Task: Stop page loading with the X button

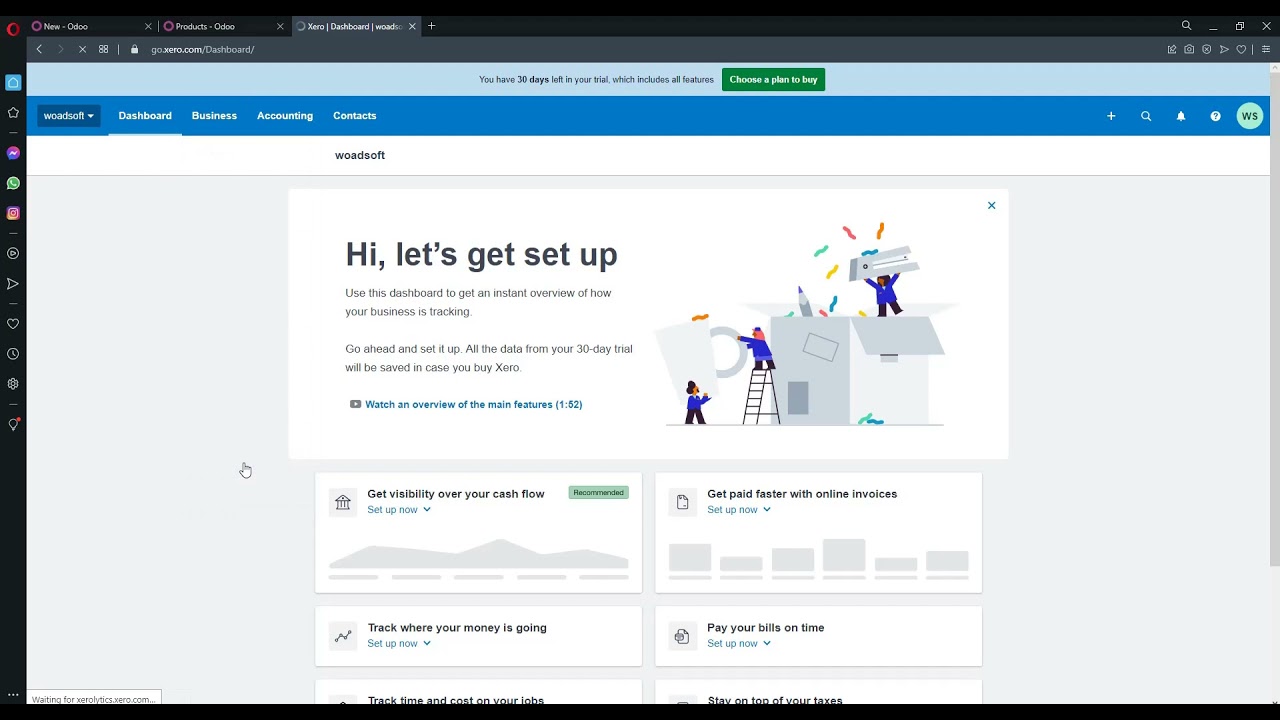Action: click(82, 49)
